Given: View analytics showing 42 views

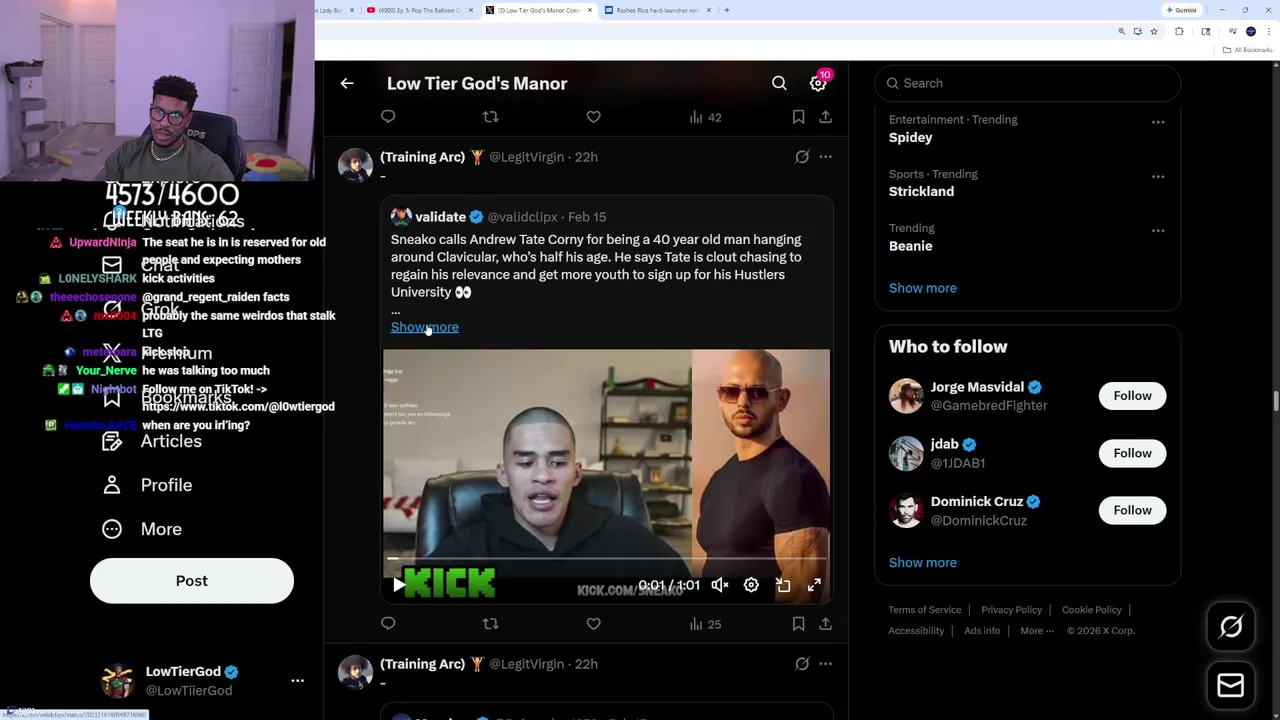Looking at the screenshot, I should tap(705, 117).
